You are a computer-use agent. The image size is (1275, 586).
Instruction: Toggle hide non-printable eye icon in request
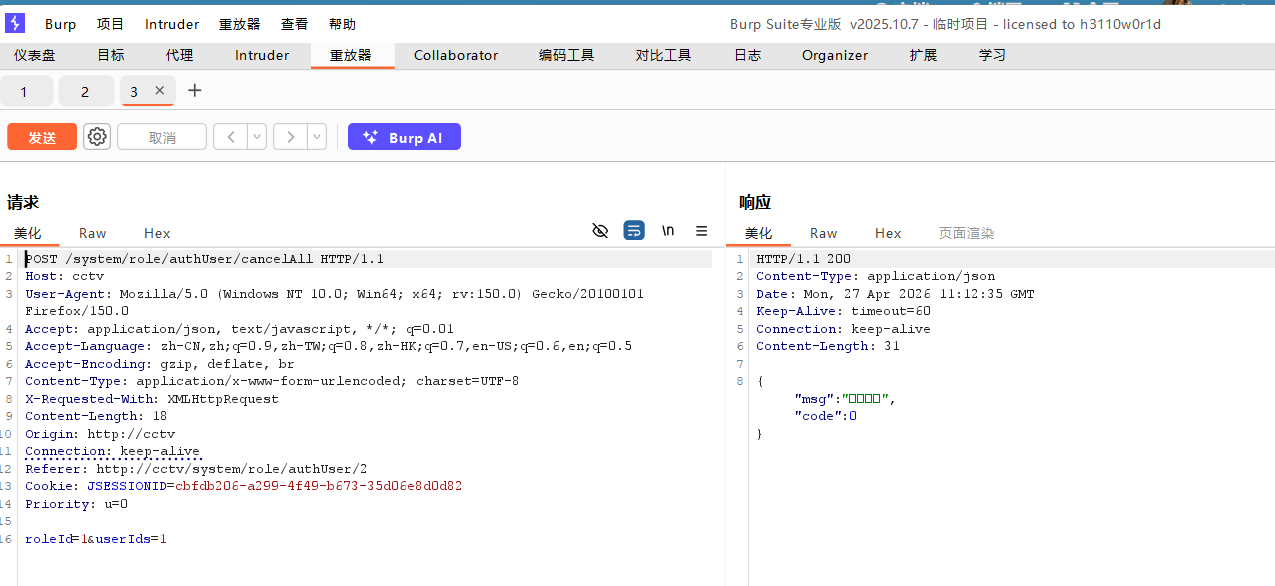click(600, 231)
